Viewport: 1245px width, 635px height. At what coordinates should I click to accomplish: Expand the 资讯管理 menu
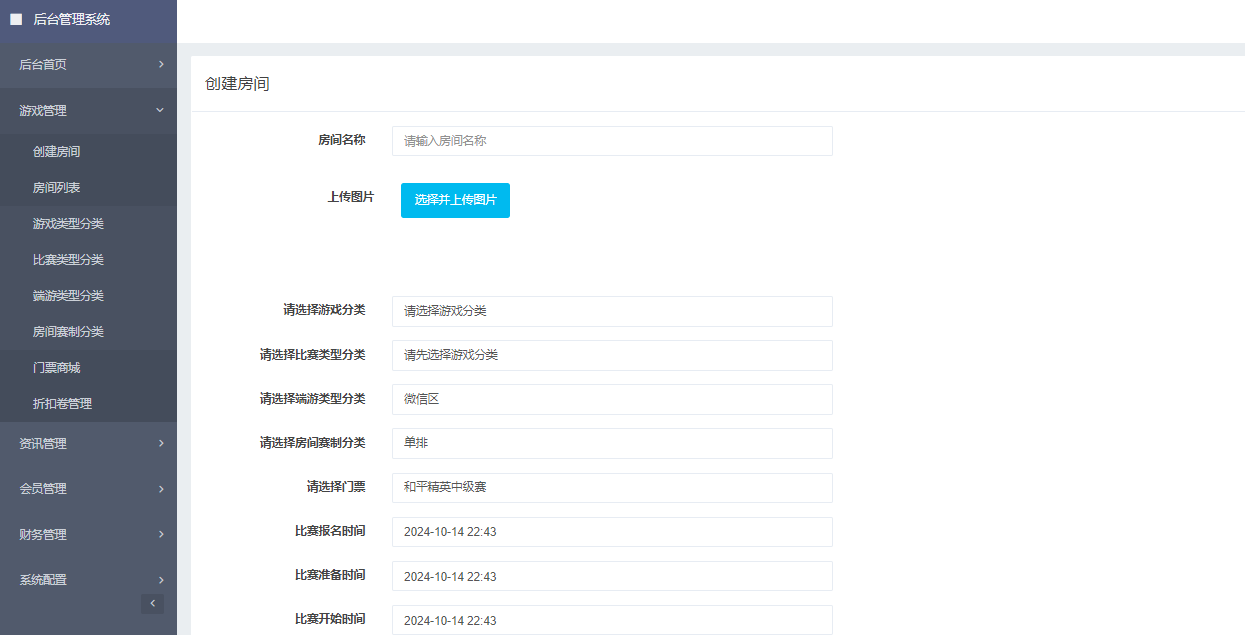coord(88,444)
